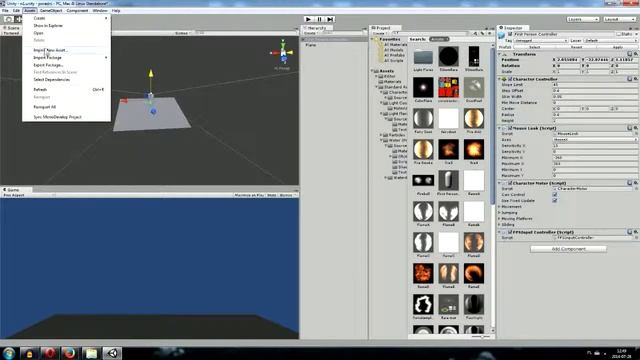Click the prefab Select button in the Inspector

coord(535,47)
